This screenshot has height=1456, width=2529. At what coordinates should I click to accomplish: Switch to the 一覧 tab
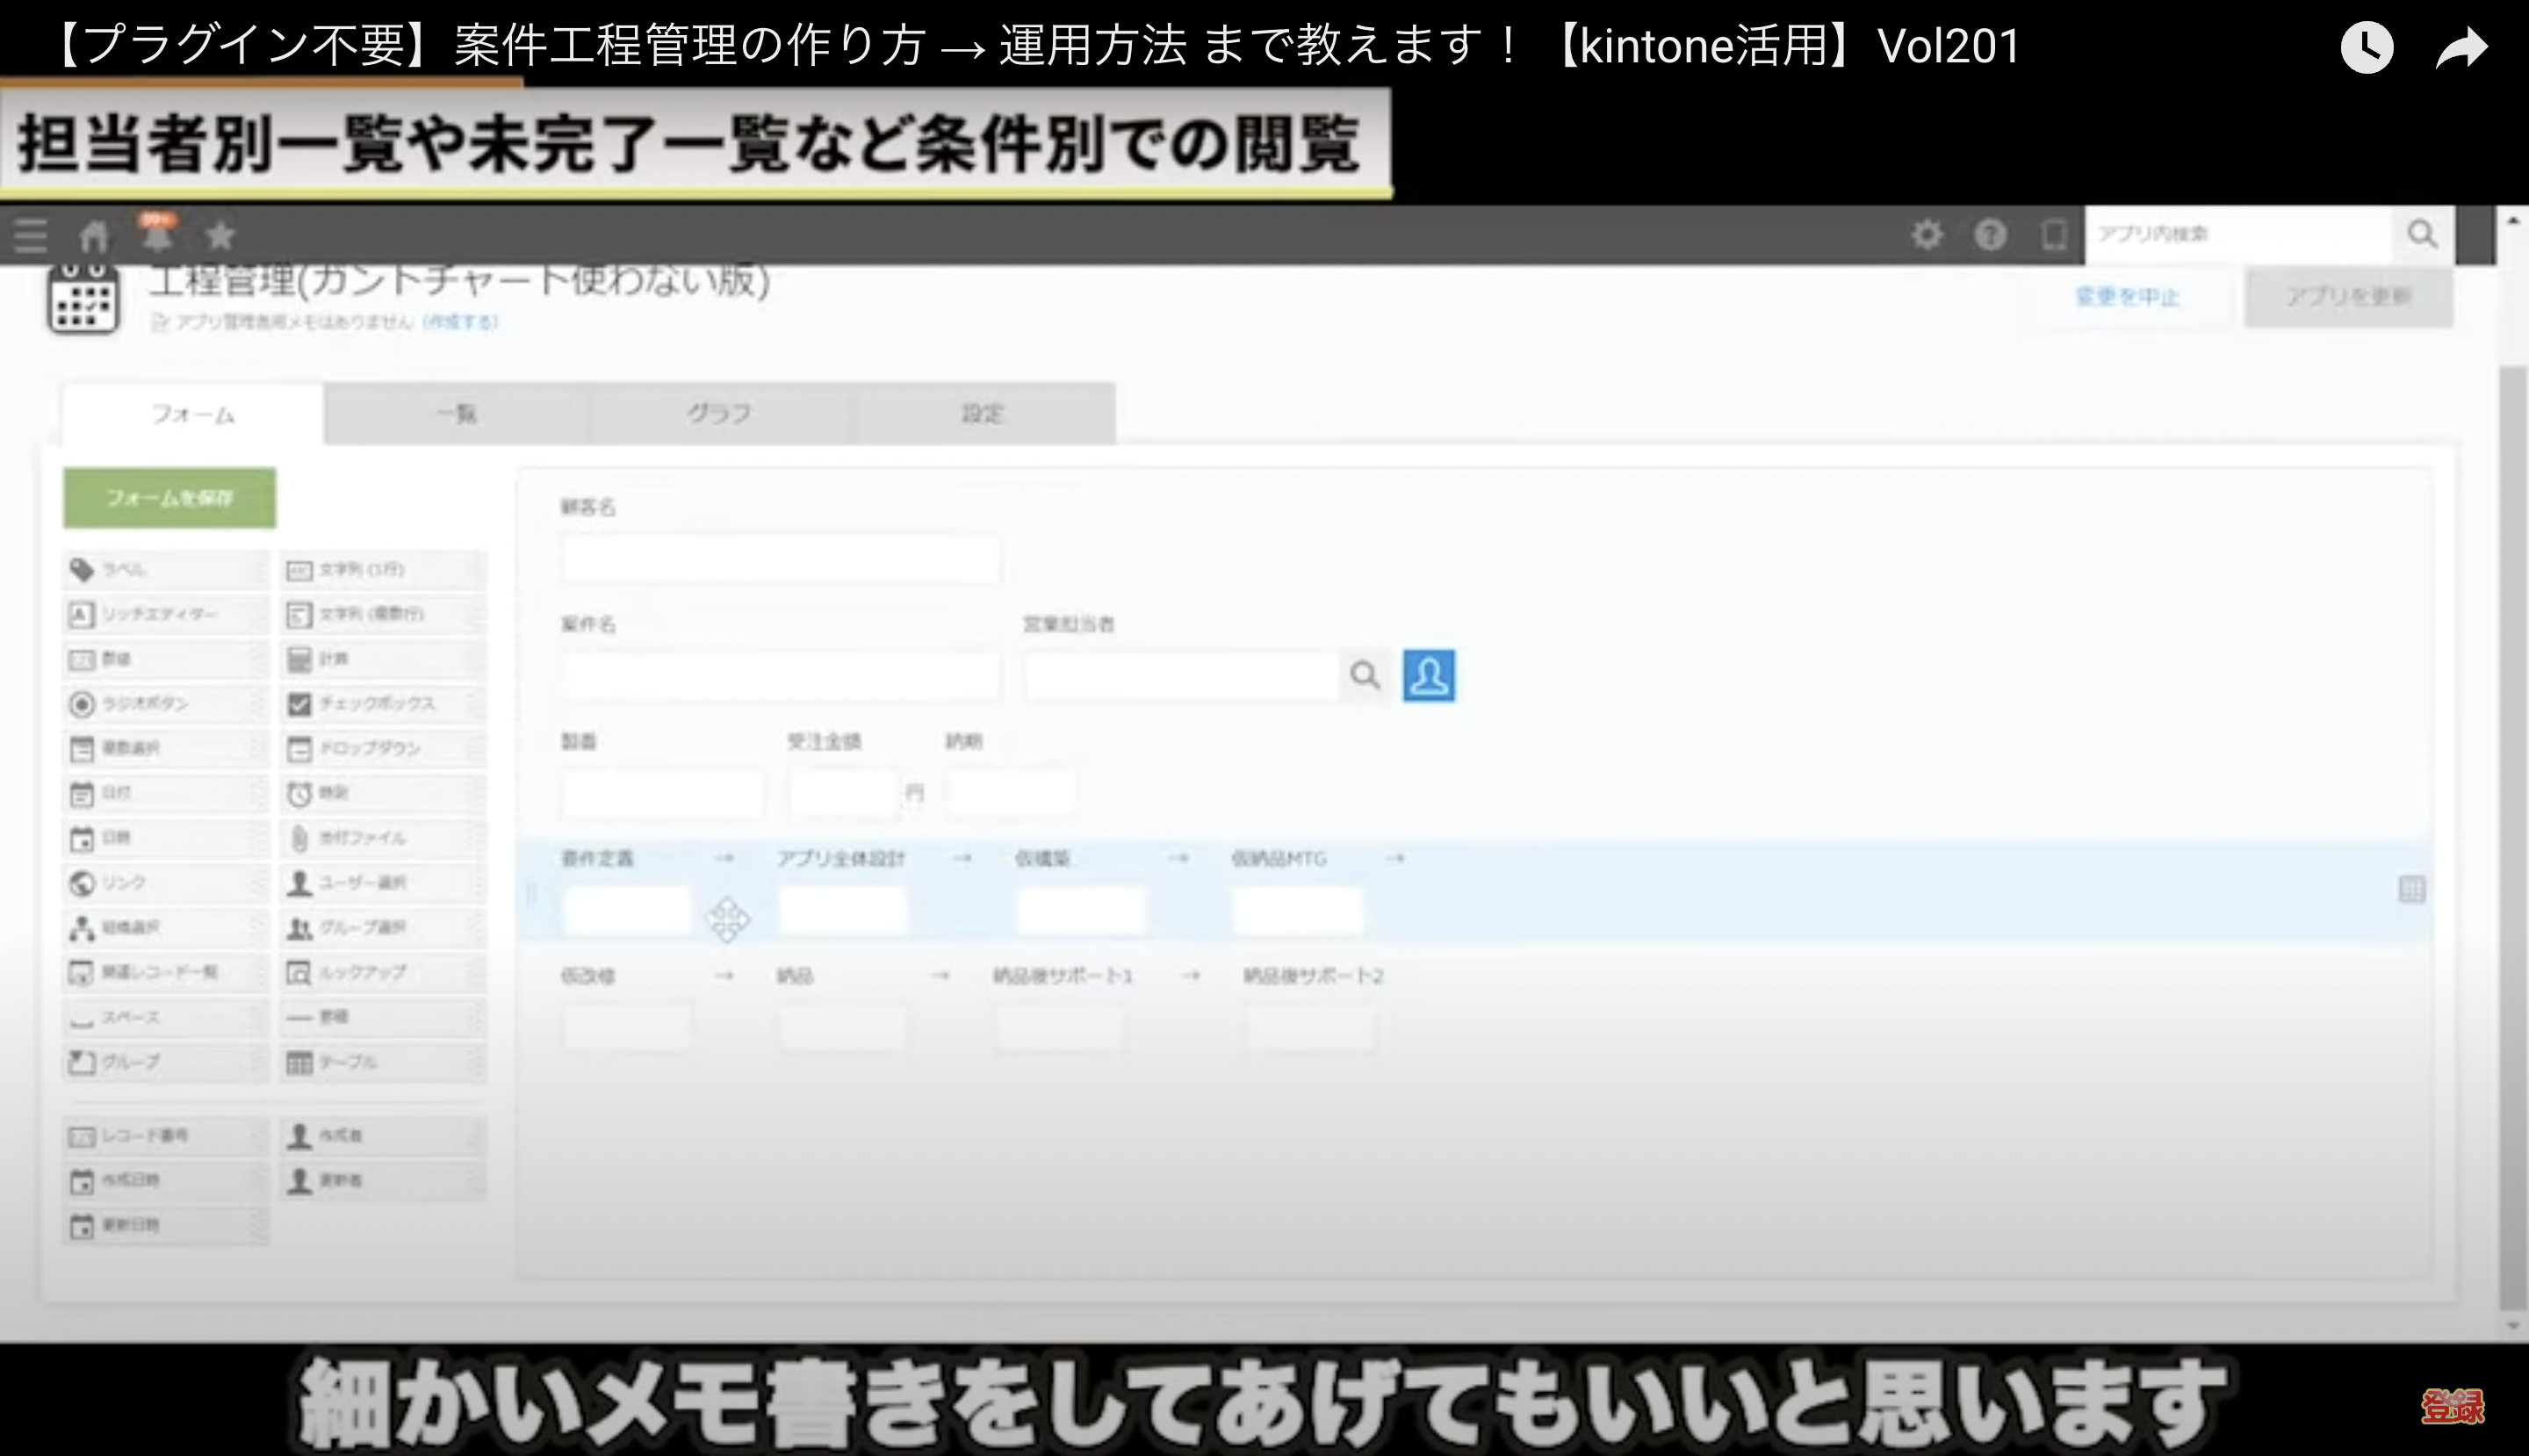tap(456, 414)
